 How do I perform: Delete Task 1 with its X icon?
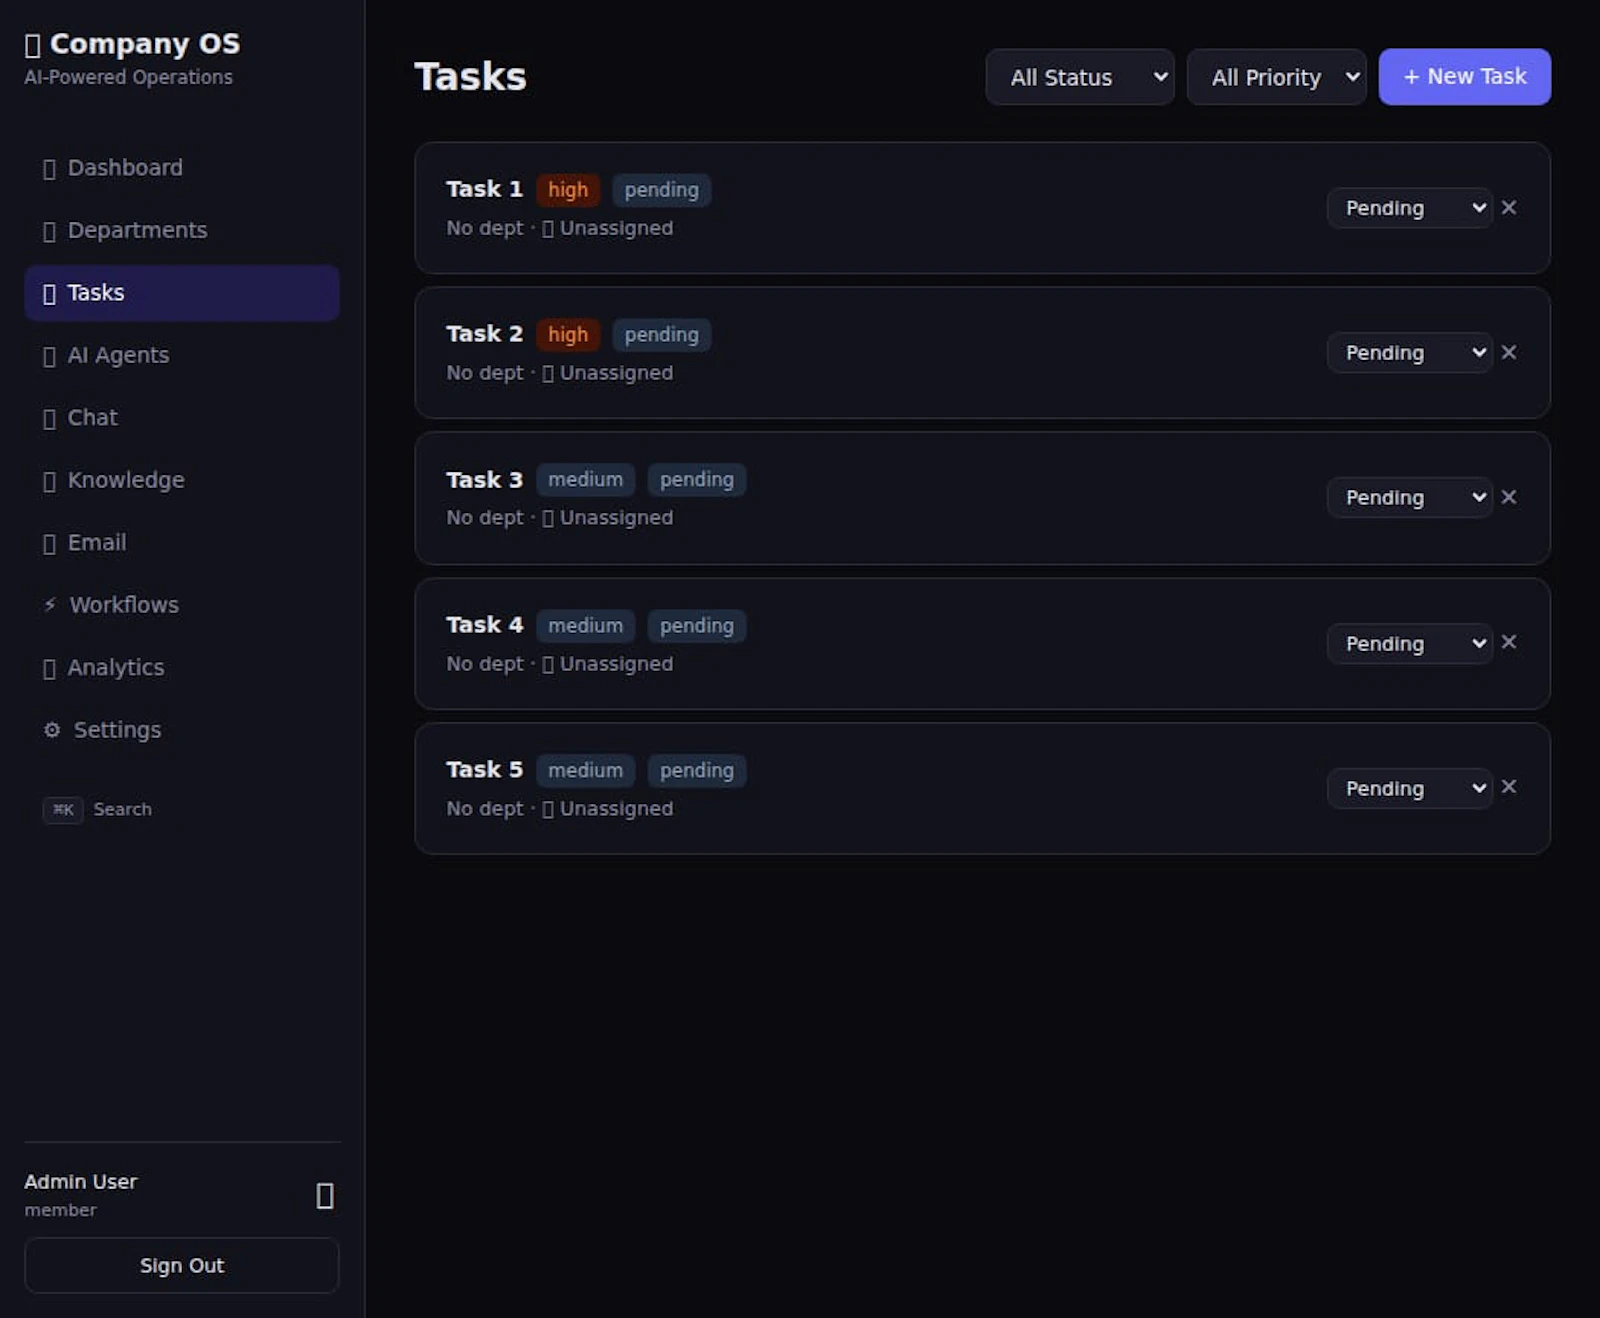[1509, 207]
